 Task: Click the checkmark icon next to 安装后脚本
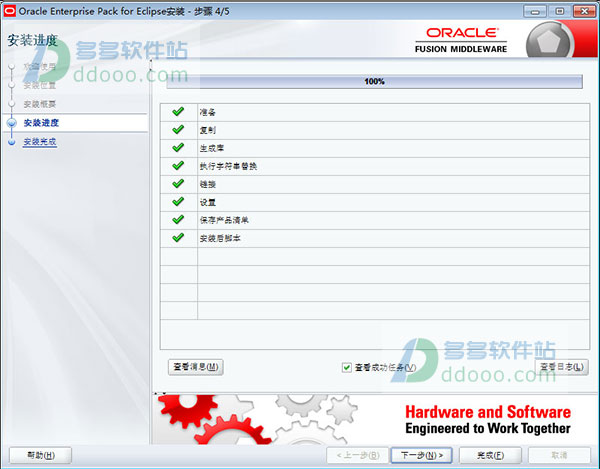coord(178,238)
